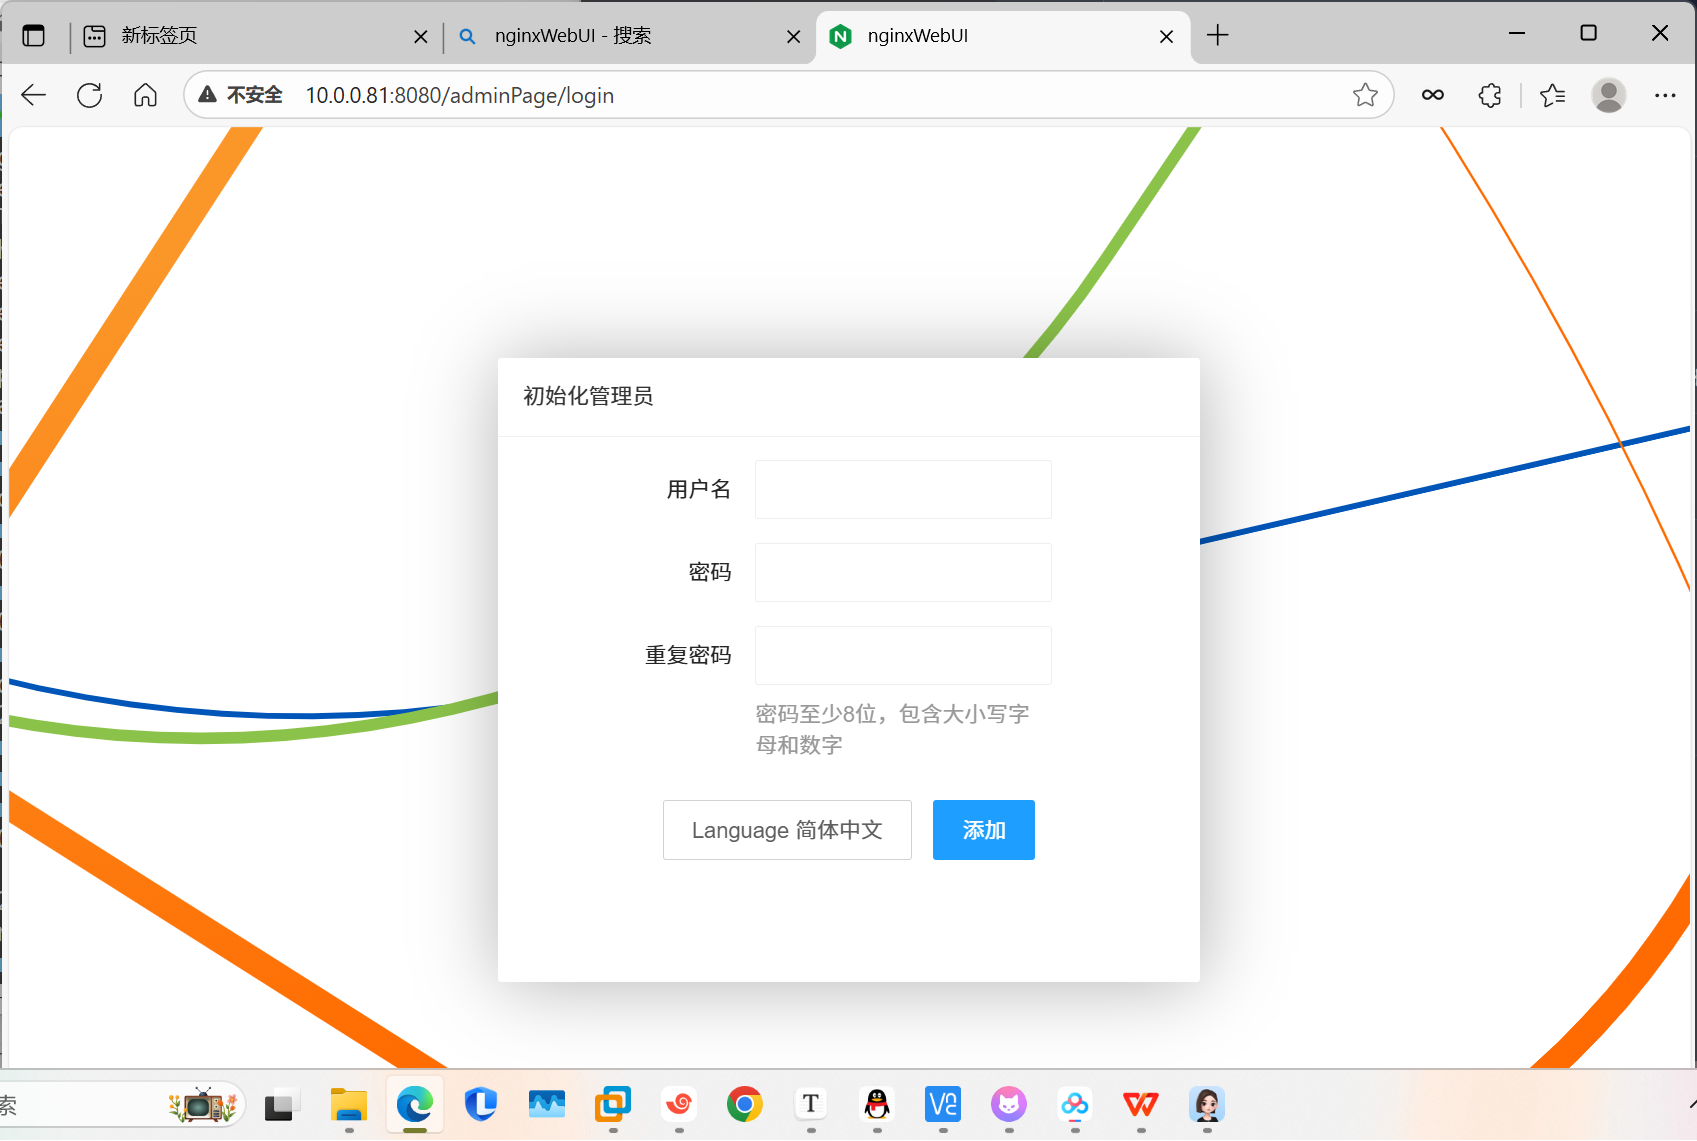Add this page to favorites with the star
1697x1141 pixels.
1365,95
